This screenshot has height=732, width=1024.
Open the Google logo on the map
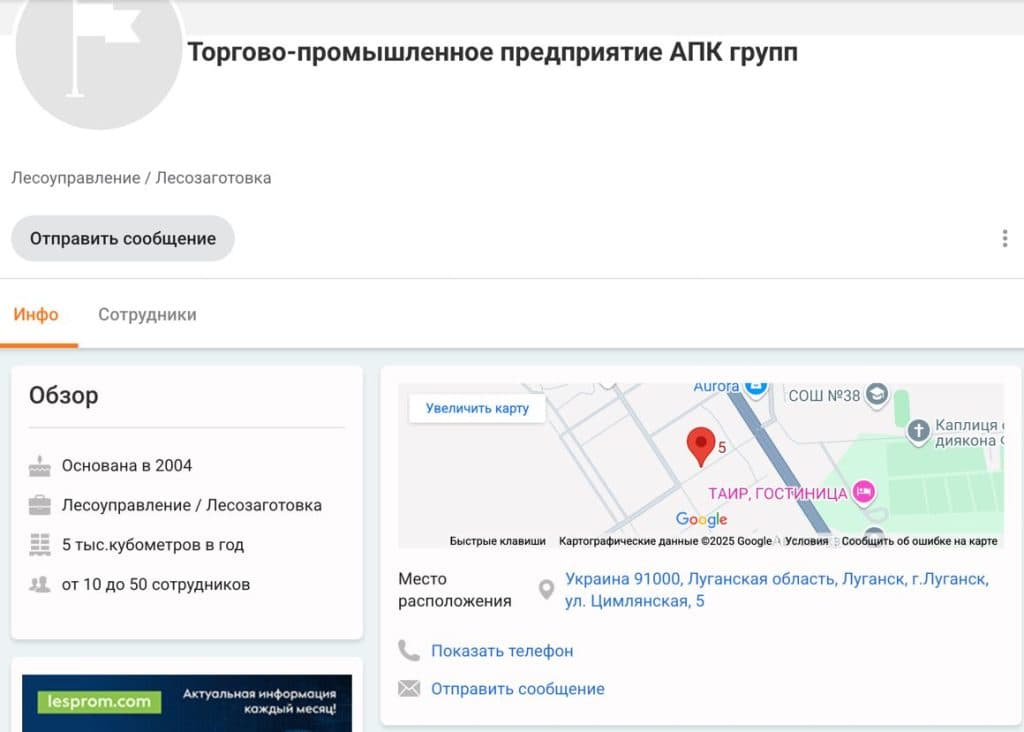pyautogui.click(x=701, y=519)
